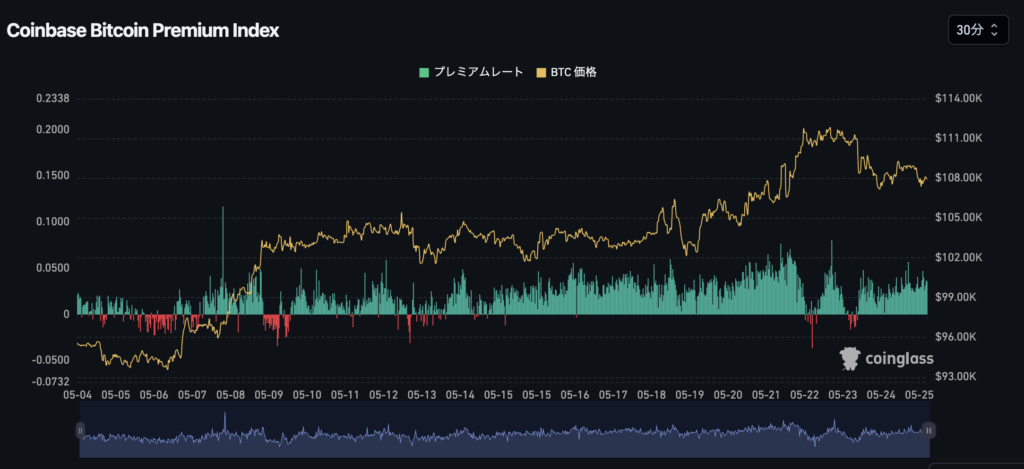Click the 05-24 date label
1024x469 pixels.
880,395
